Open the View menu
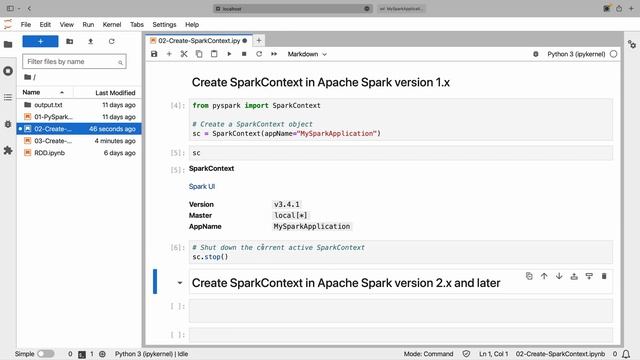Screen dimensions: 640x360 coord(67,24)
